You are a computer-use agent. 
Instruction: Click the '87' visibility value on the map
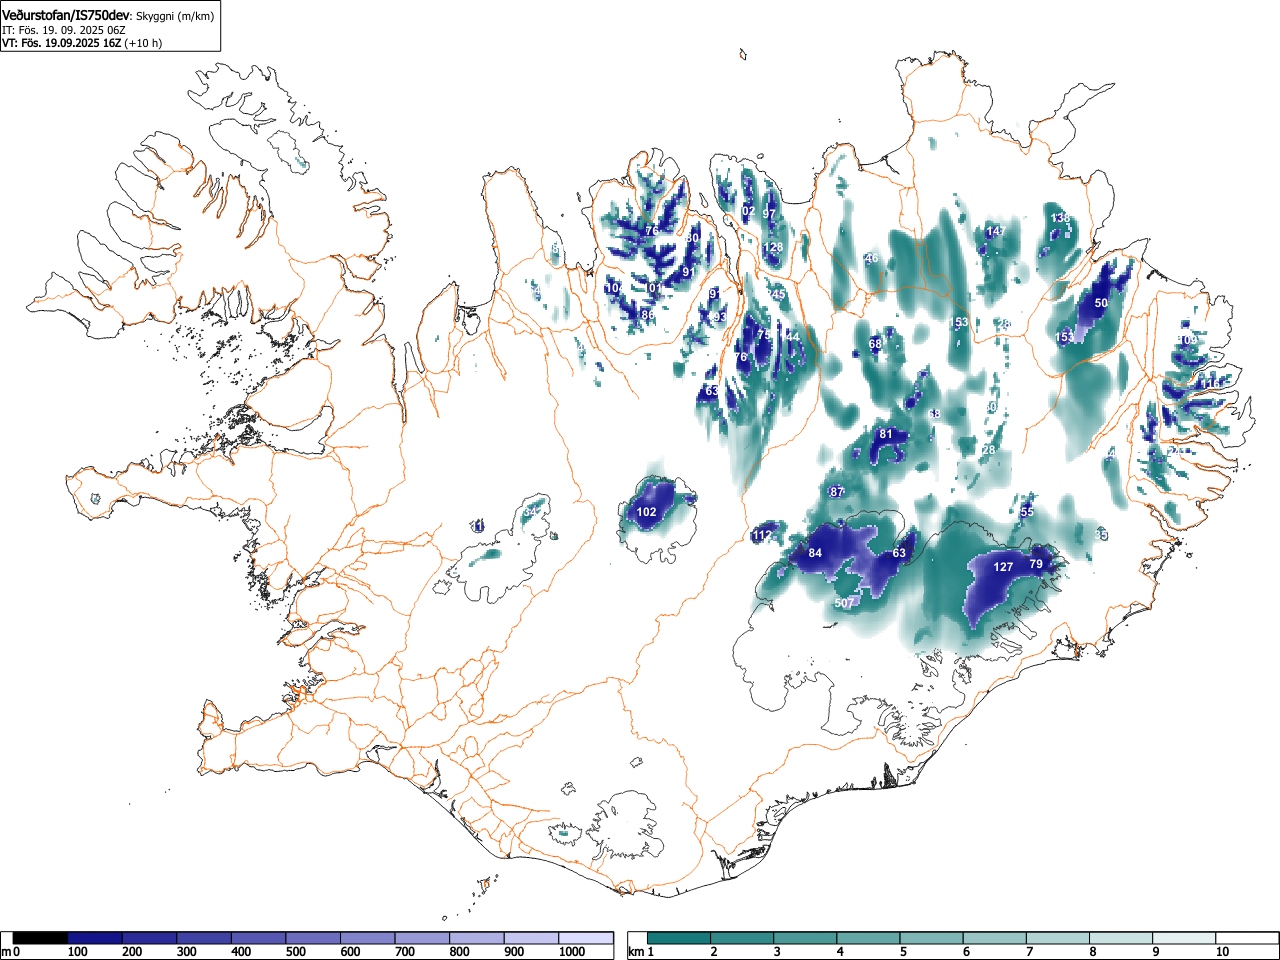[x=837, y=492]
